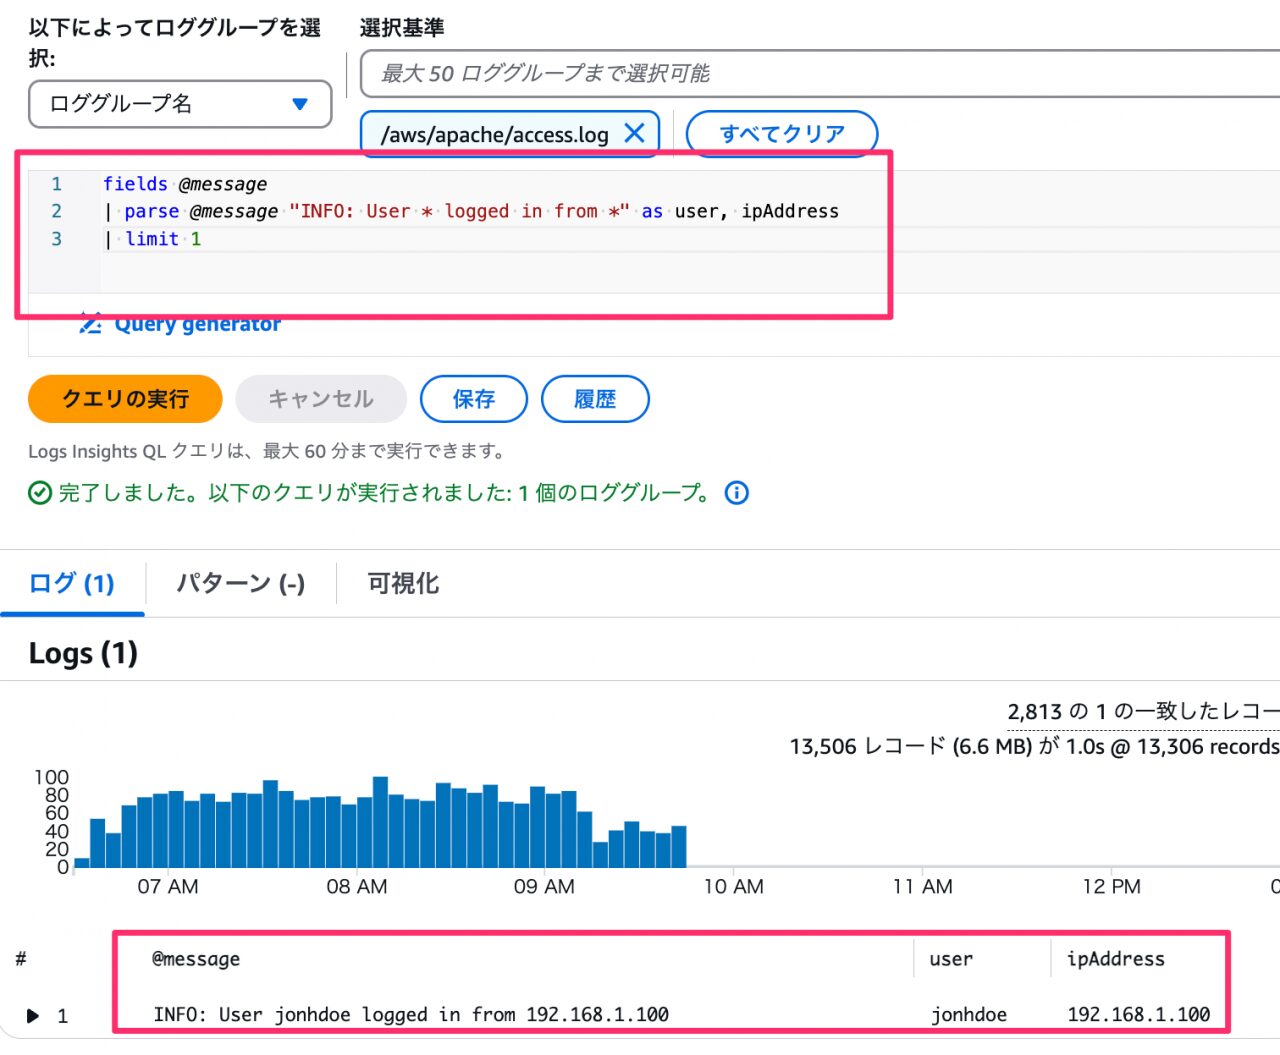This screenshot has height=1055, width=1280.
Task: Click the 10 AM label on histogram
Action: (733, 886)
